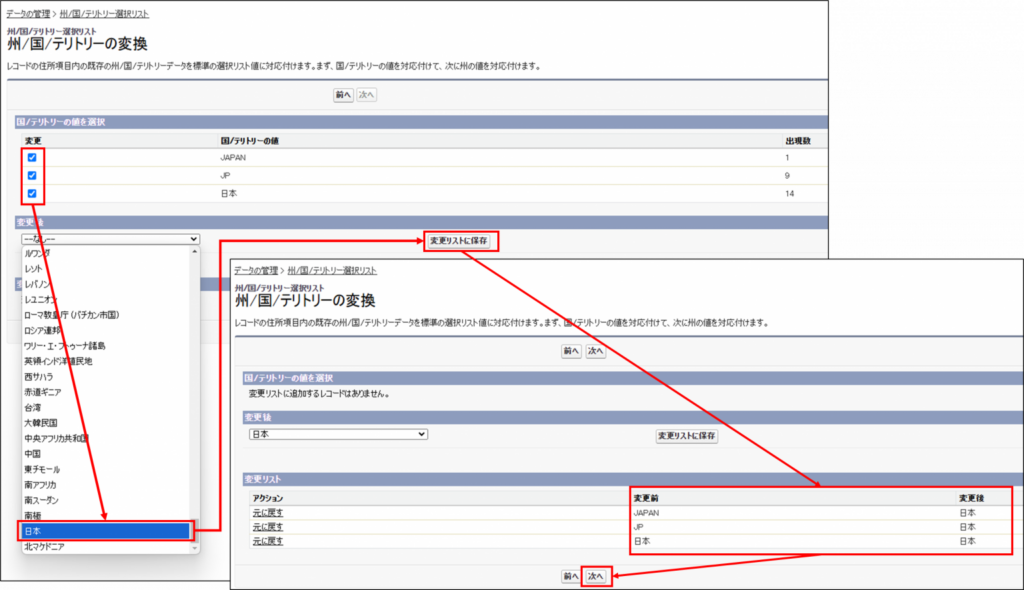Toggle the checkbox for the JAPAN row
This screenshot has width=1024, height=590.
(x=32, y=158)
